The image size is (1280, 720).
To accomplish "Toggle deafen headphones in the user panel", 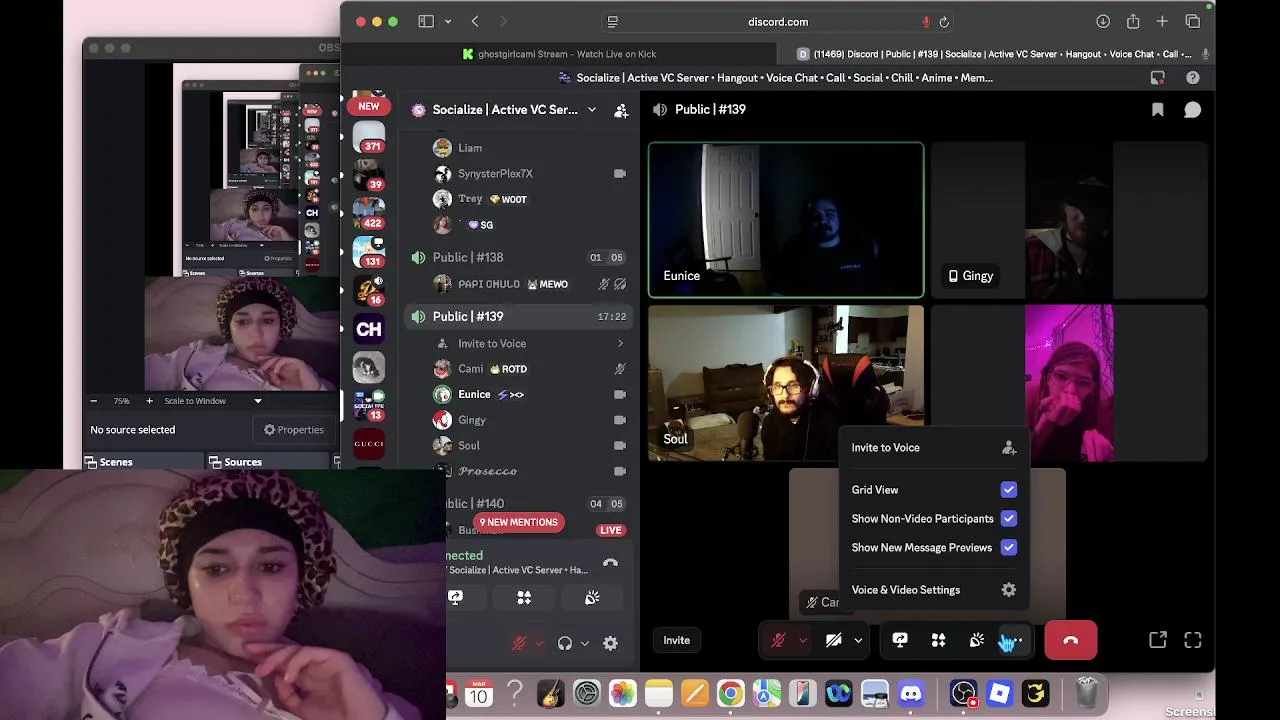I will pos(565,644).
